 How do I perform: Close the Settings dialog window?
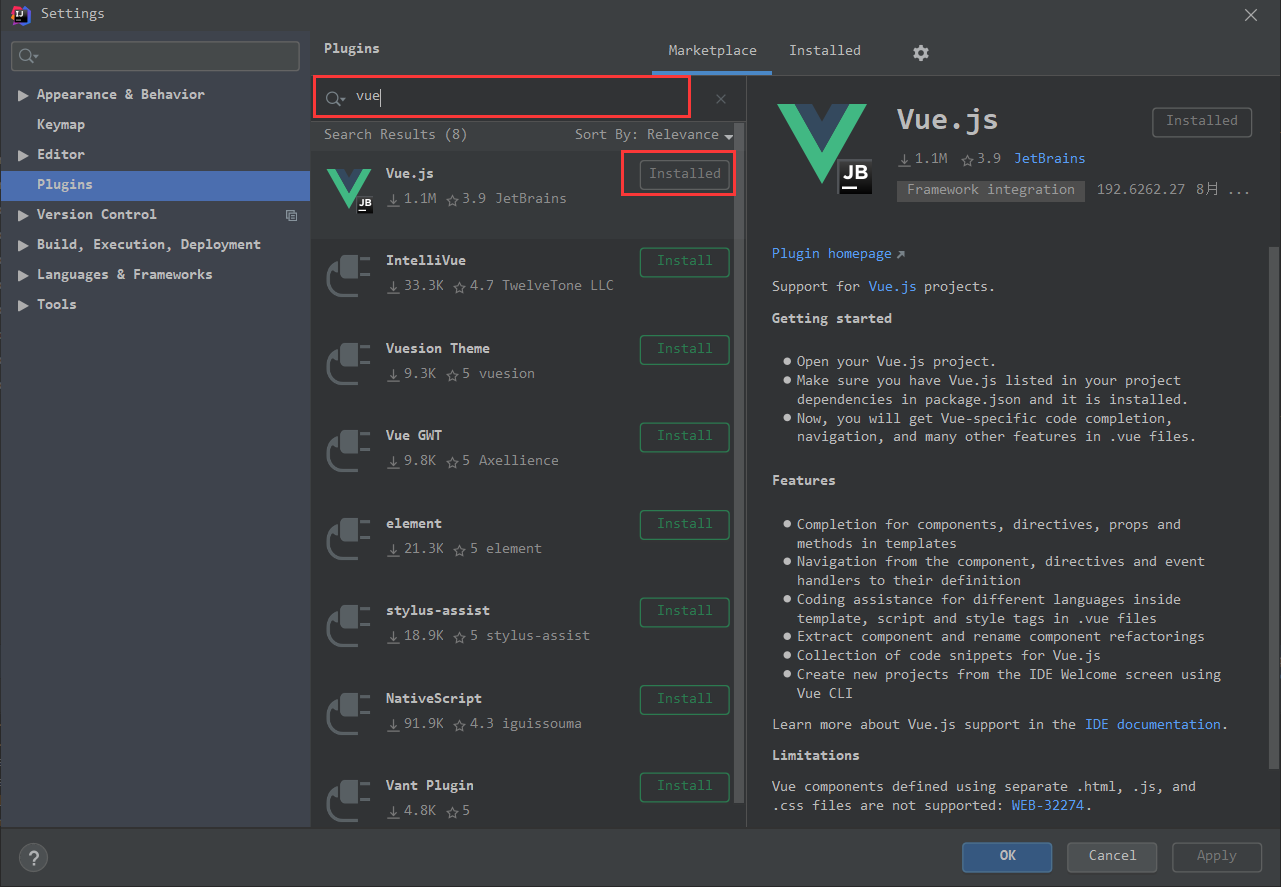pos(1251,15)
